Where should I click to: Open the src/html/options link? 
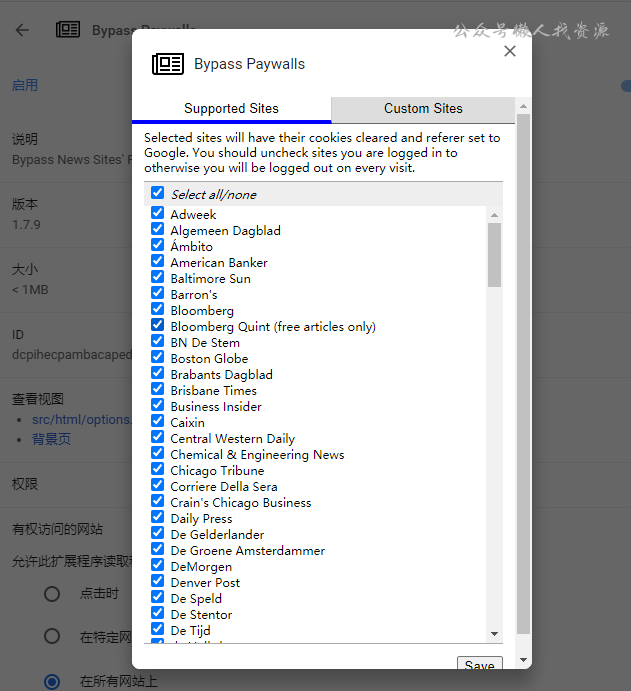(x=82, y=420)
